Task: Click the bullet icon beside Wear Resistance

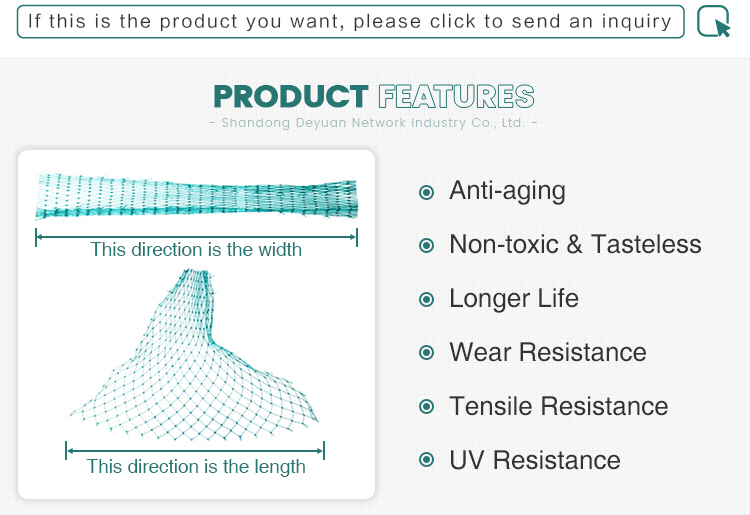Action: tap(426, 353)
